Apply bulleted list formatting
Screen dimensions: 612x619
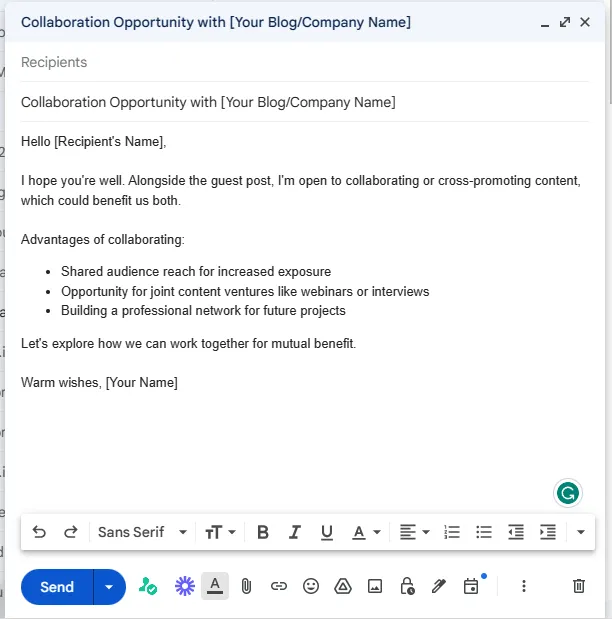(x=484, y=532)
